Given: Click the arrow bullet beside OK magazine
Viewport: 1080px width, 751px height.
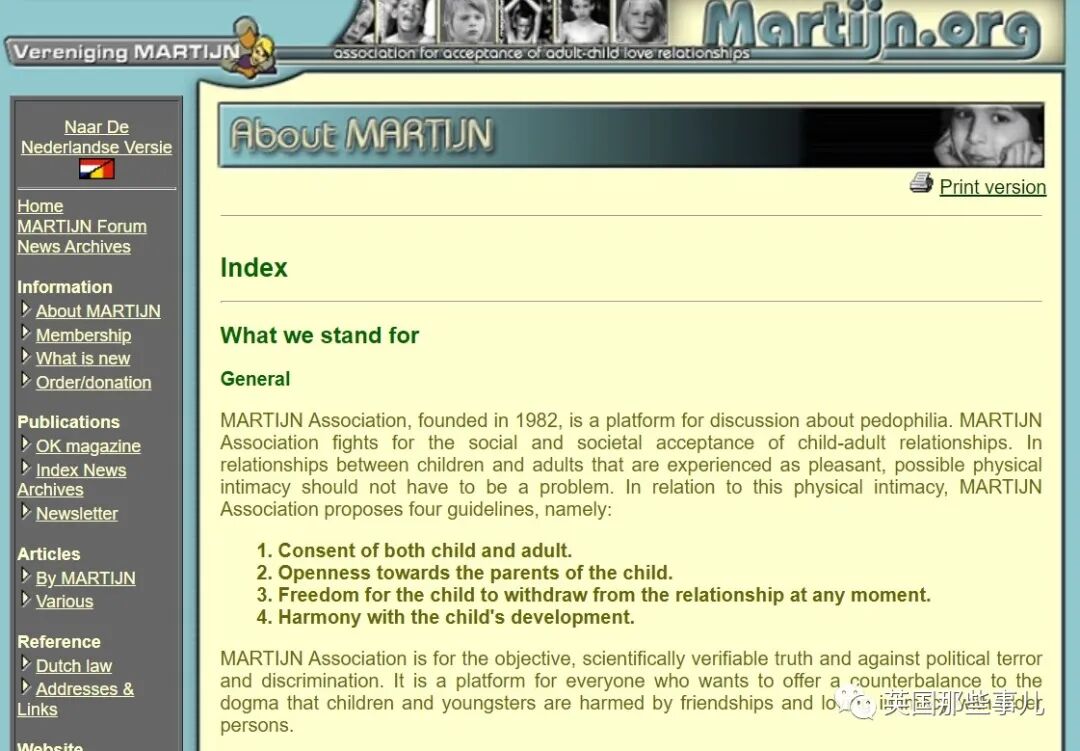Looking at the screenshot, I should coord(25,444).
